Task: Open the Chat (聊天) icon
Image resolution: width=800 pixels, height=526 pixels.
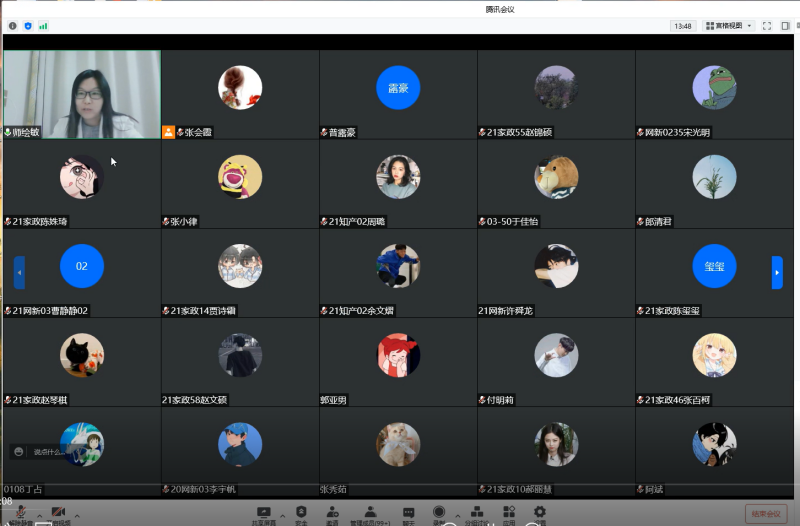Action: [408, 512]
